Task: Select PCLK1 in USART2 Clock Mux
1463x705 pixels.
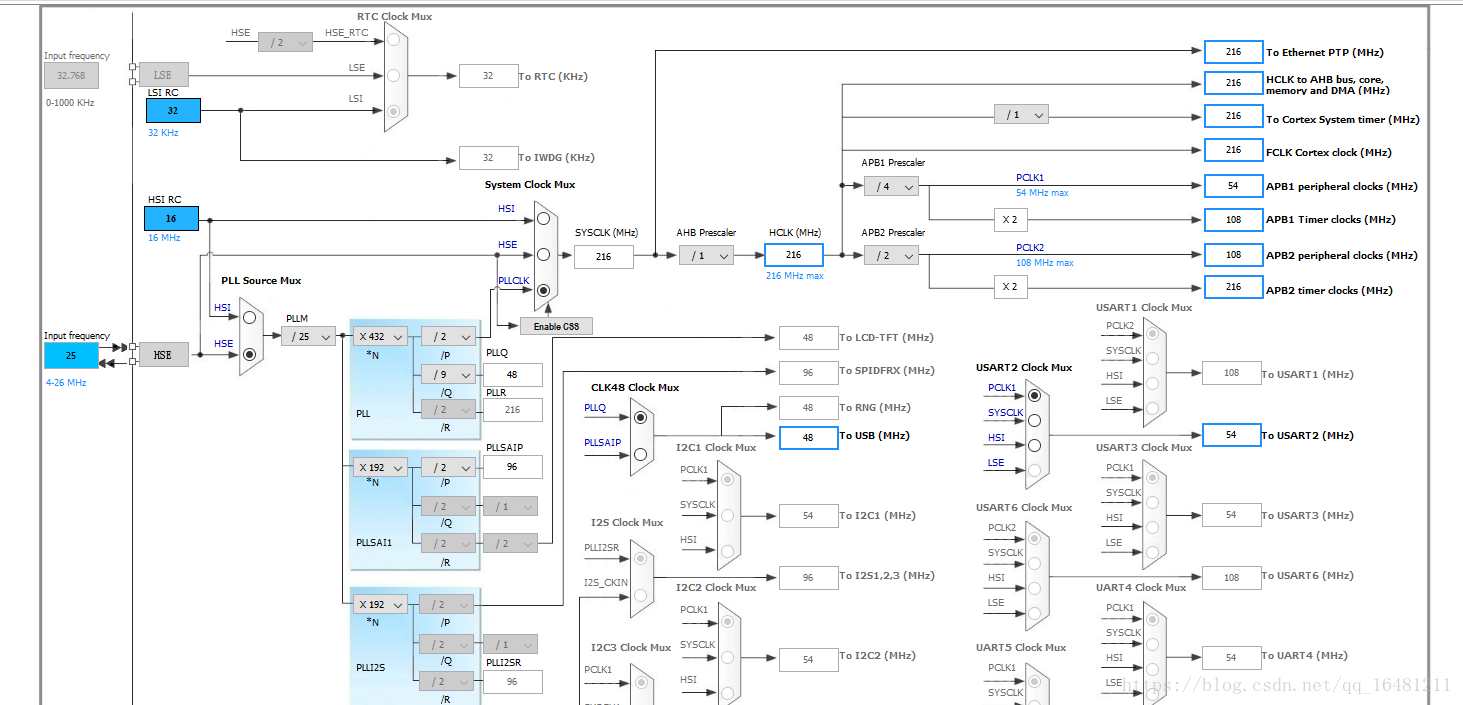Action: 1034,396
